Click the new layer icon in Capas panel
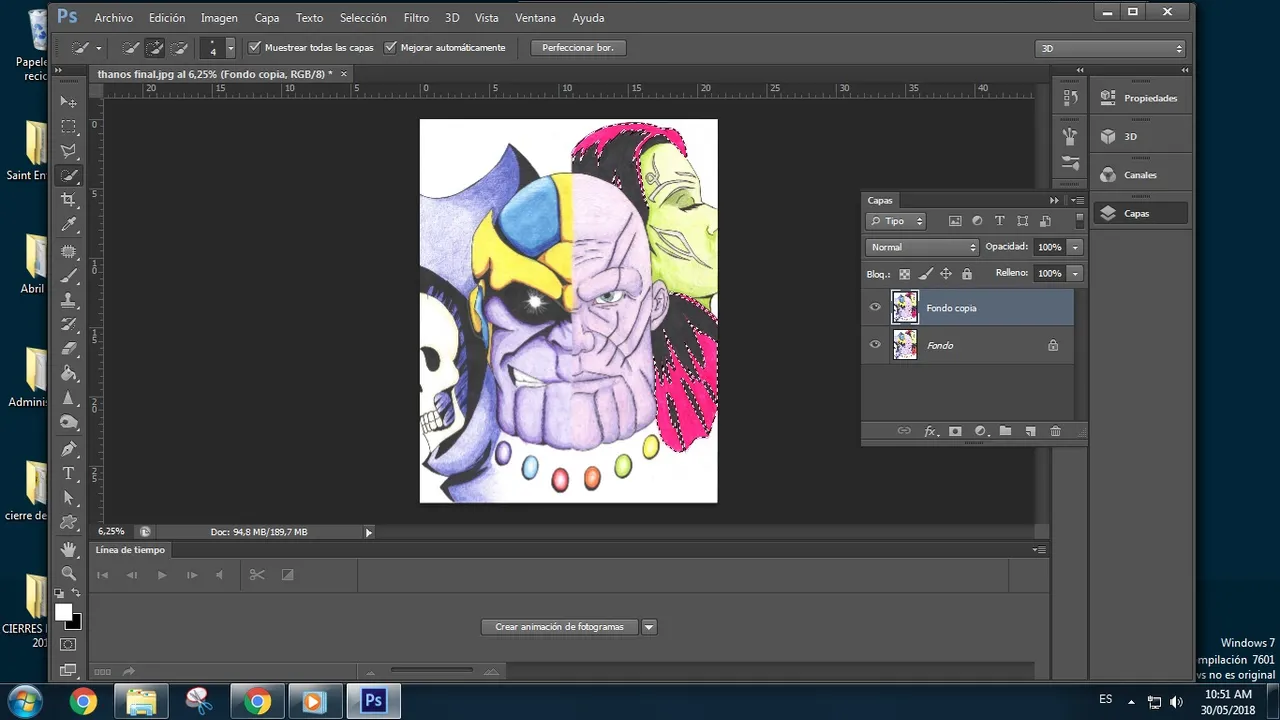 click(1030, 431)
